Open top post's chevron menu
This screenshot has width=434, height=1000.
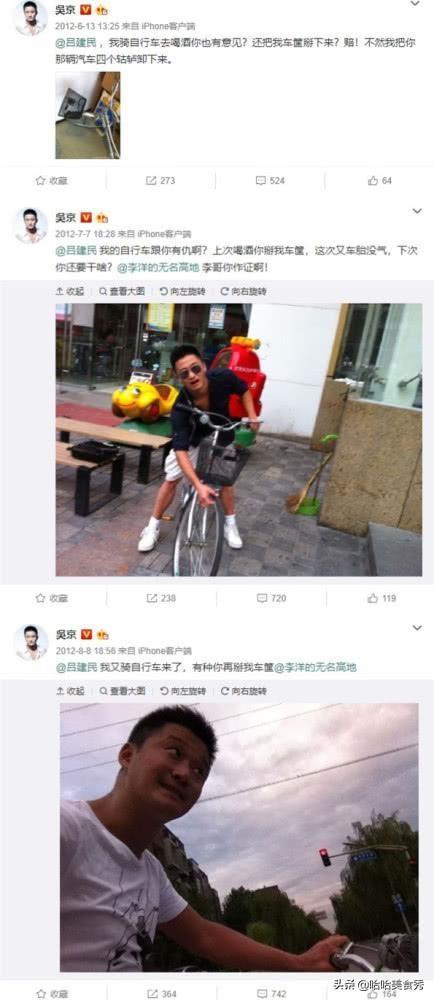416,3
